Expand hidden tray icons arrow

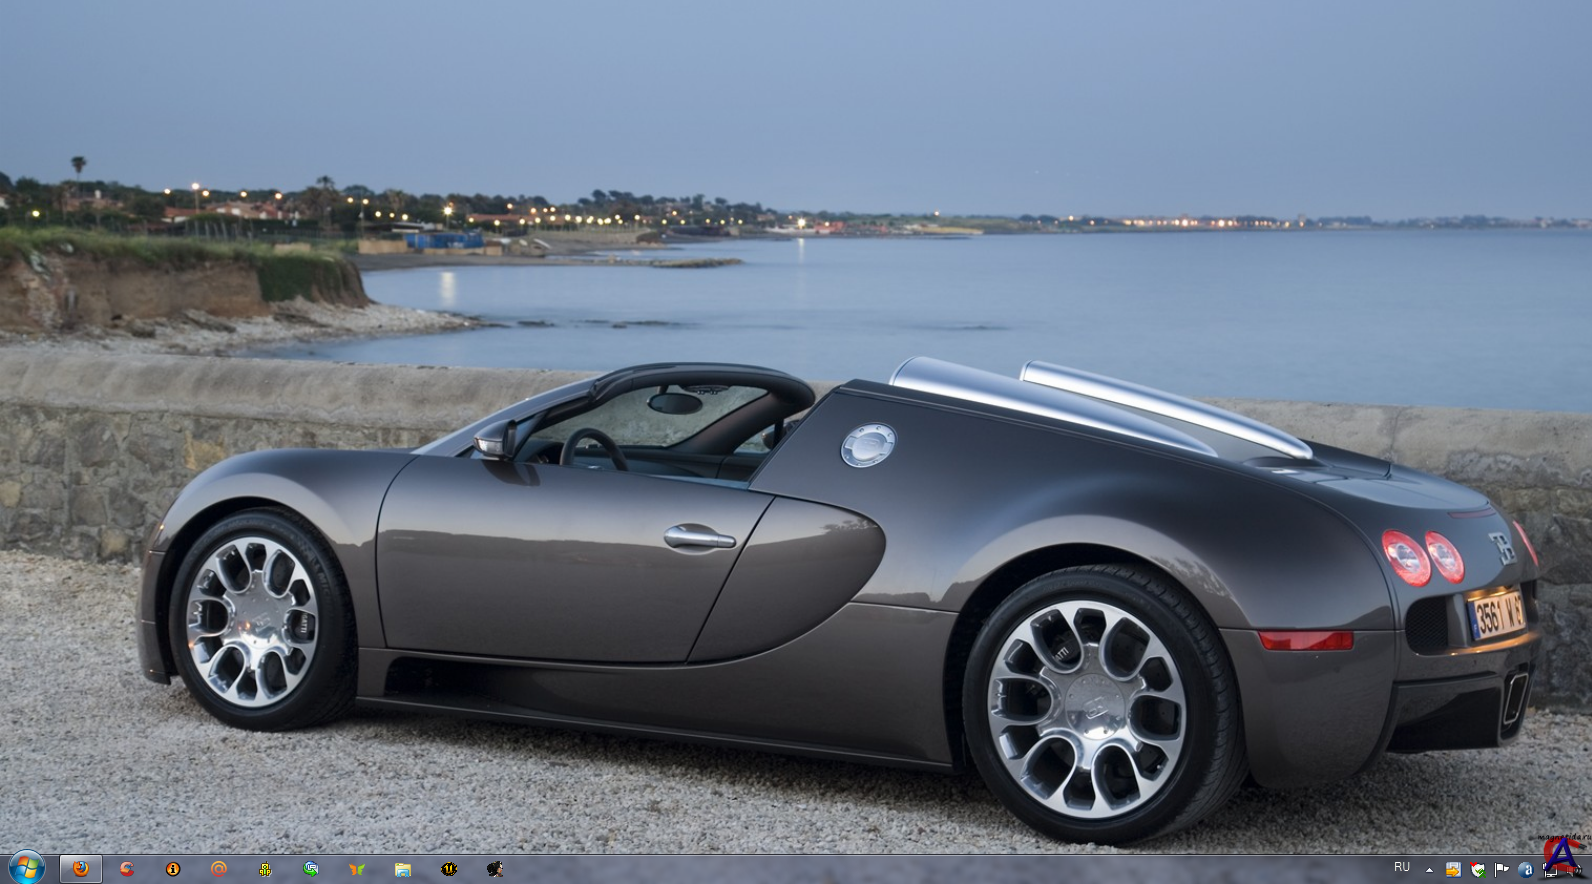pyautogui.click(x=1429, y=870)
